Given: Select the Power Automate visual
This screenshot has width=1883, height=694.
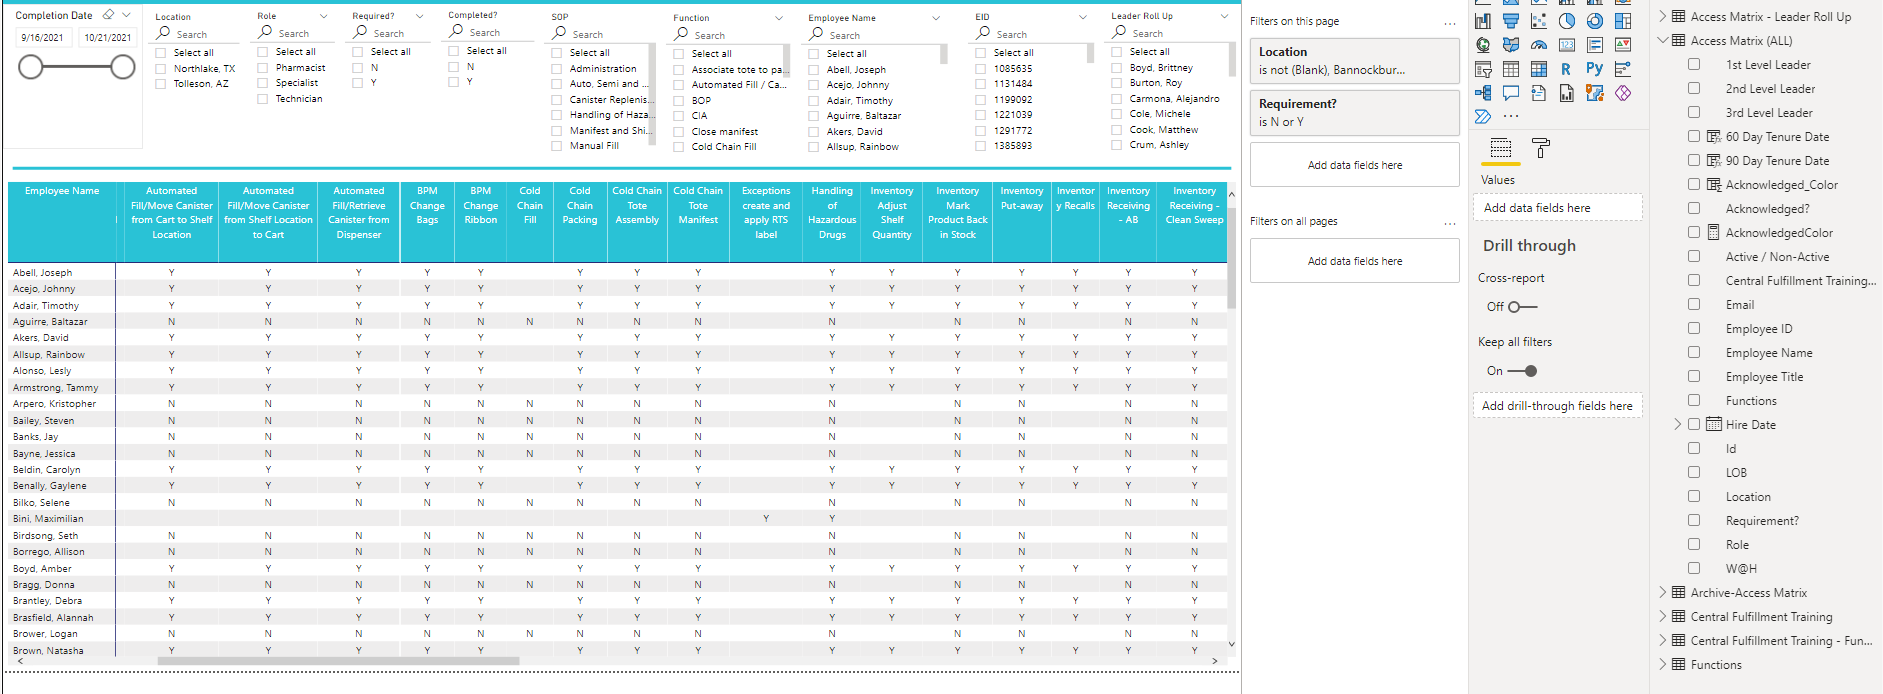Looking at the screenshot, I should 1483,116.
